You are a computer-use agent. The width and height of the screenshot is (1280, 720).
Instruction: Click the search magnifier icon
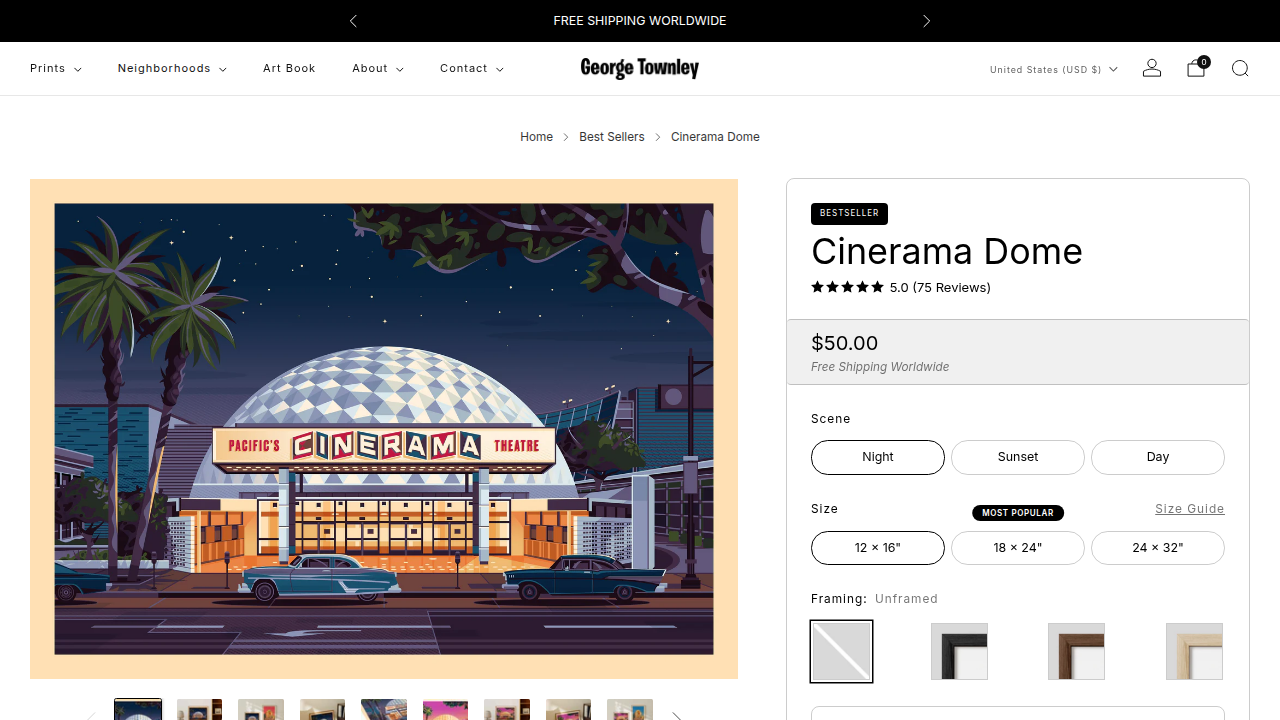1240,68
